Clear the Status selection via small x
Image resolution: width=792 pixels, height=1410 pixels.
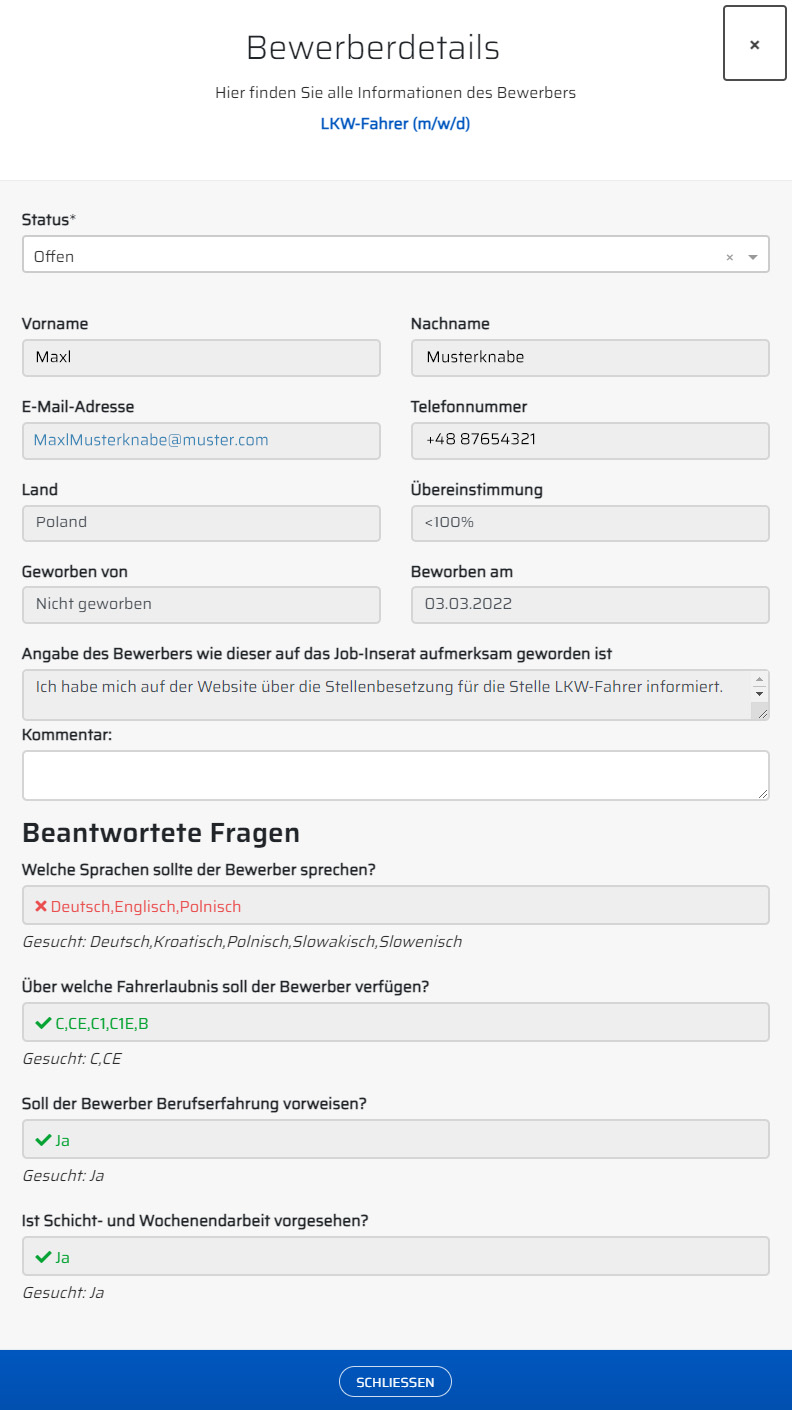point(729,257)
